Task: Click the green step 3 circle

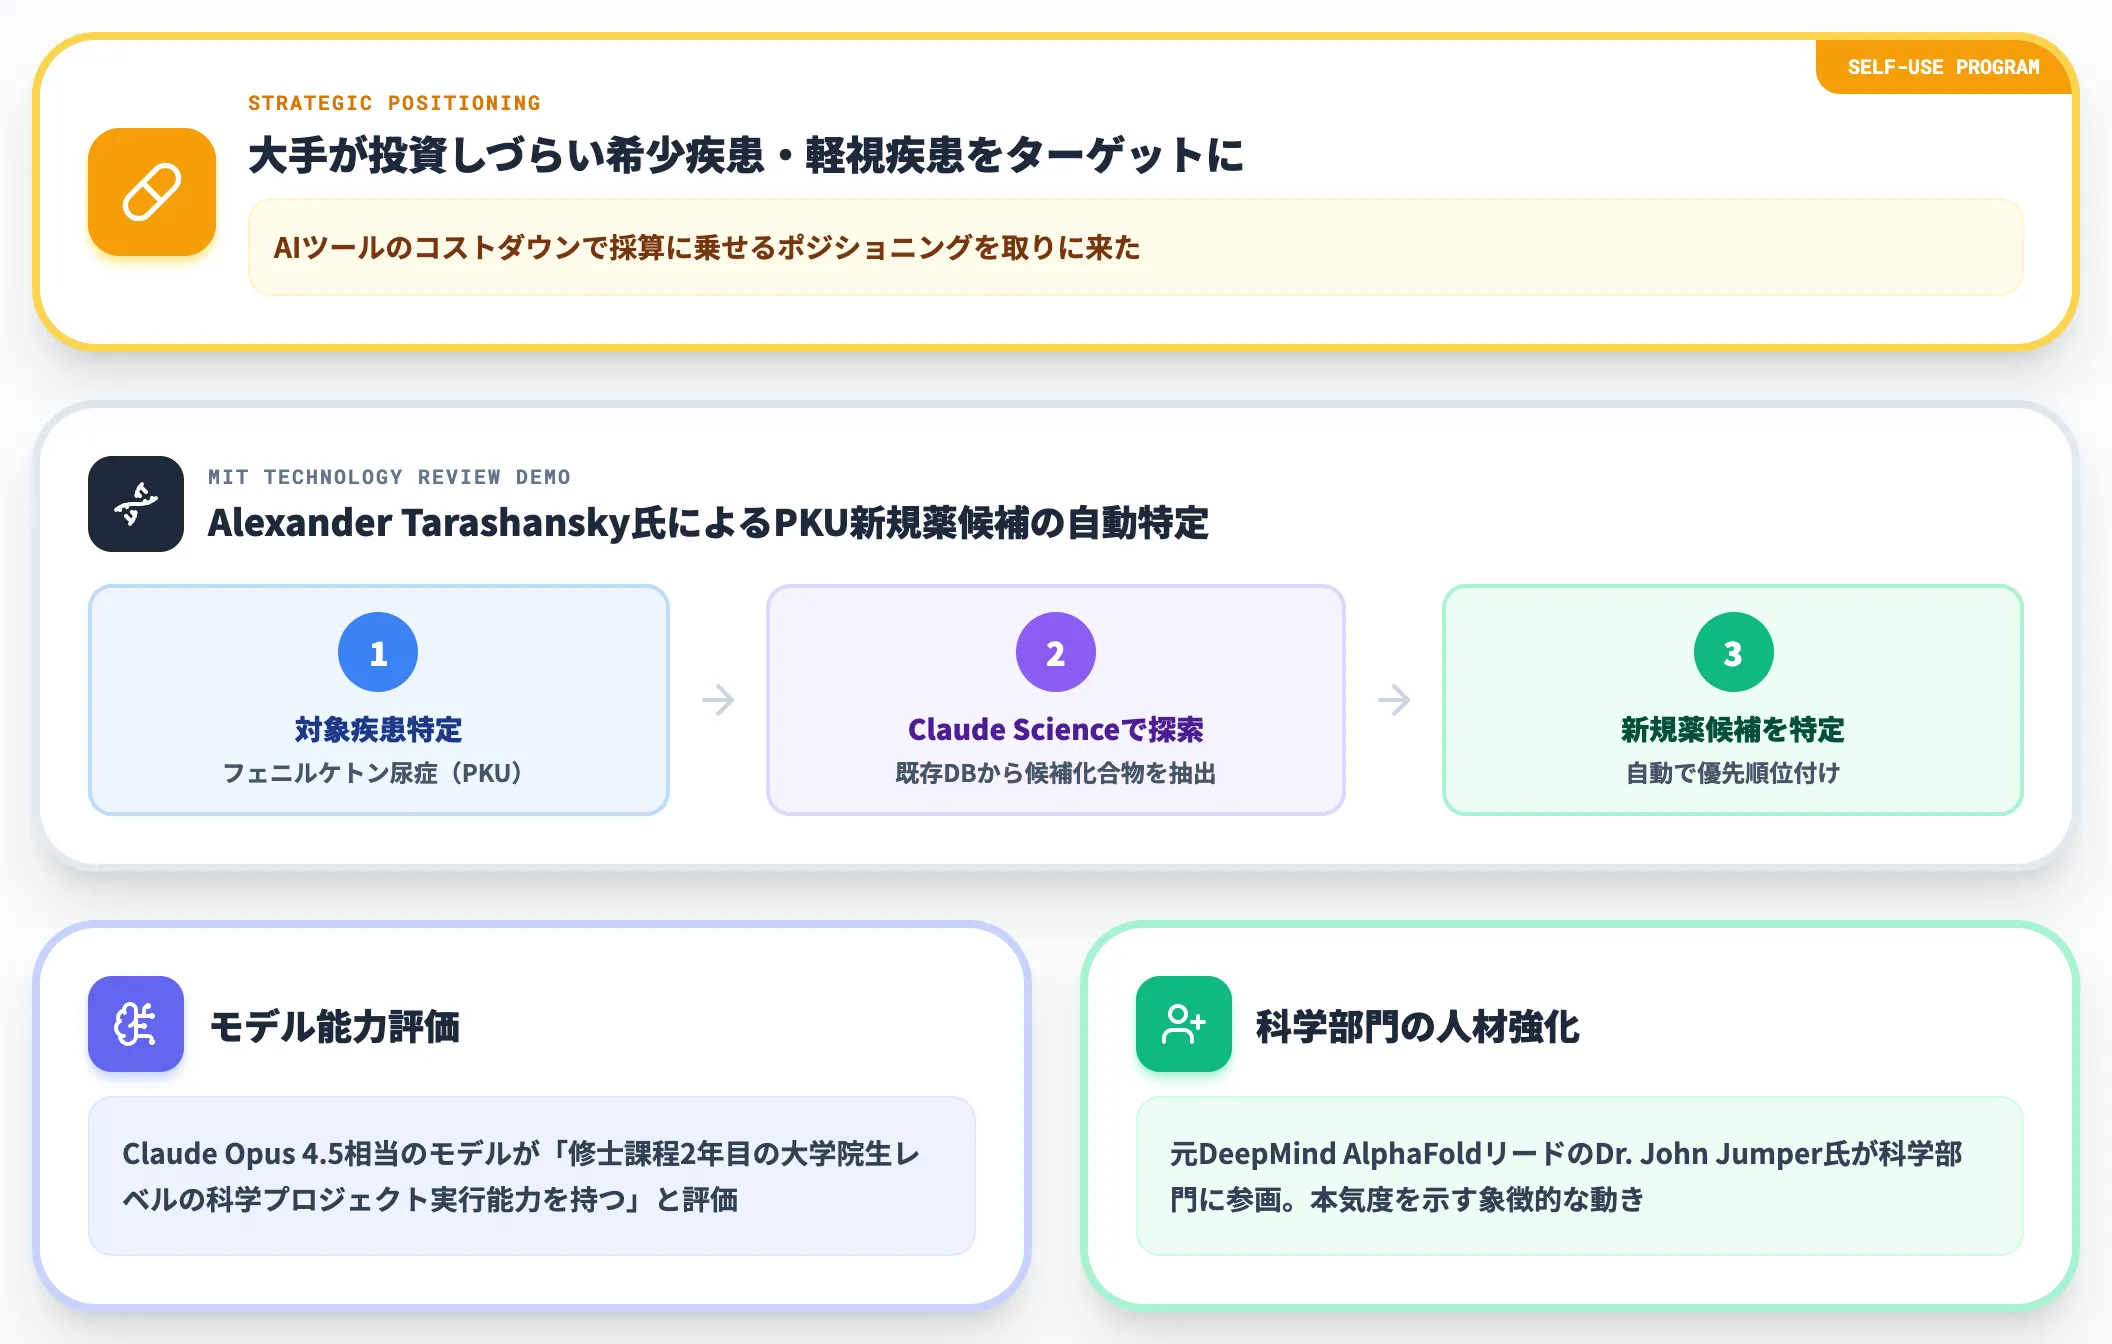Action: [x=1733, y=652]
